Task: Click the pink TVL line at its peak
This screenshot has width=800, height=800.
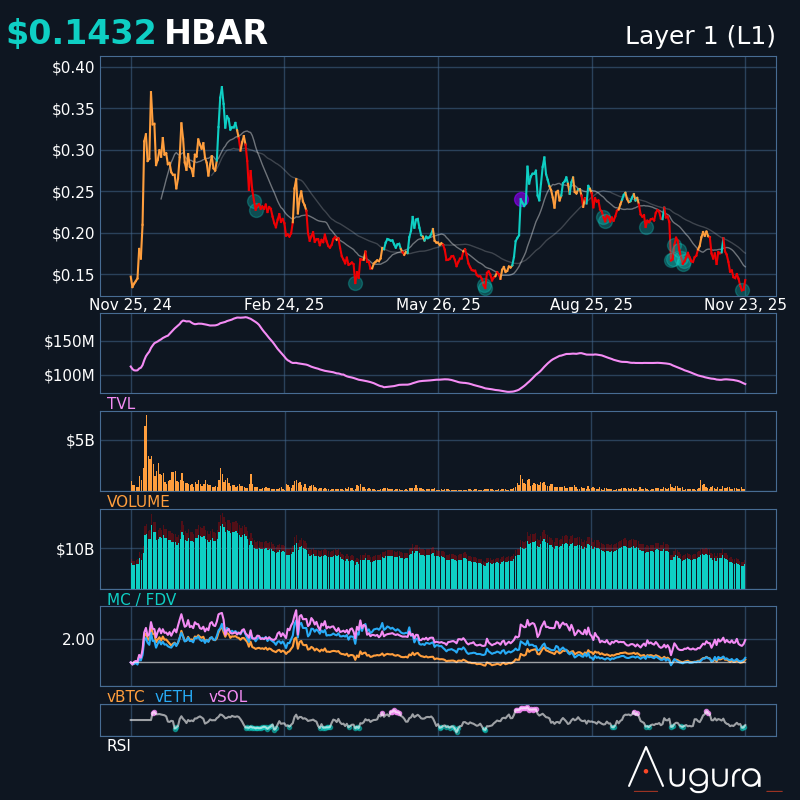Action: pyautogui.click(x=243, y=317)
